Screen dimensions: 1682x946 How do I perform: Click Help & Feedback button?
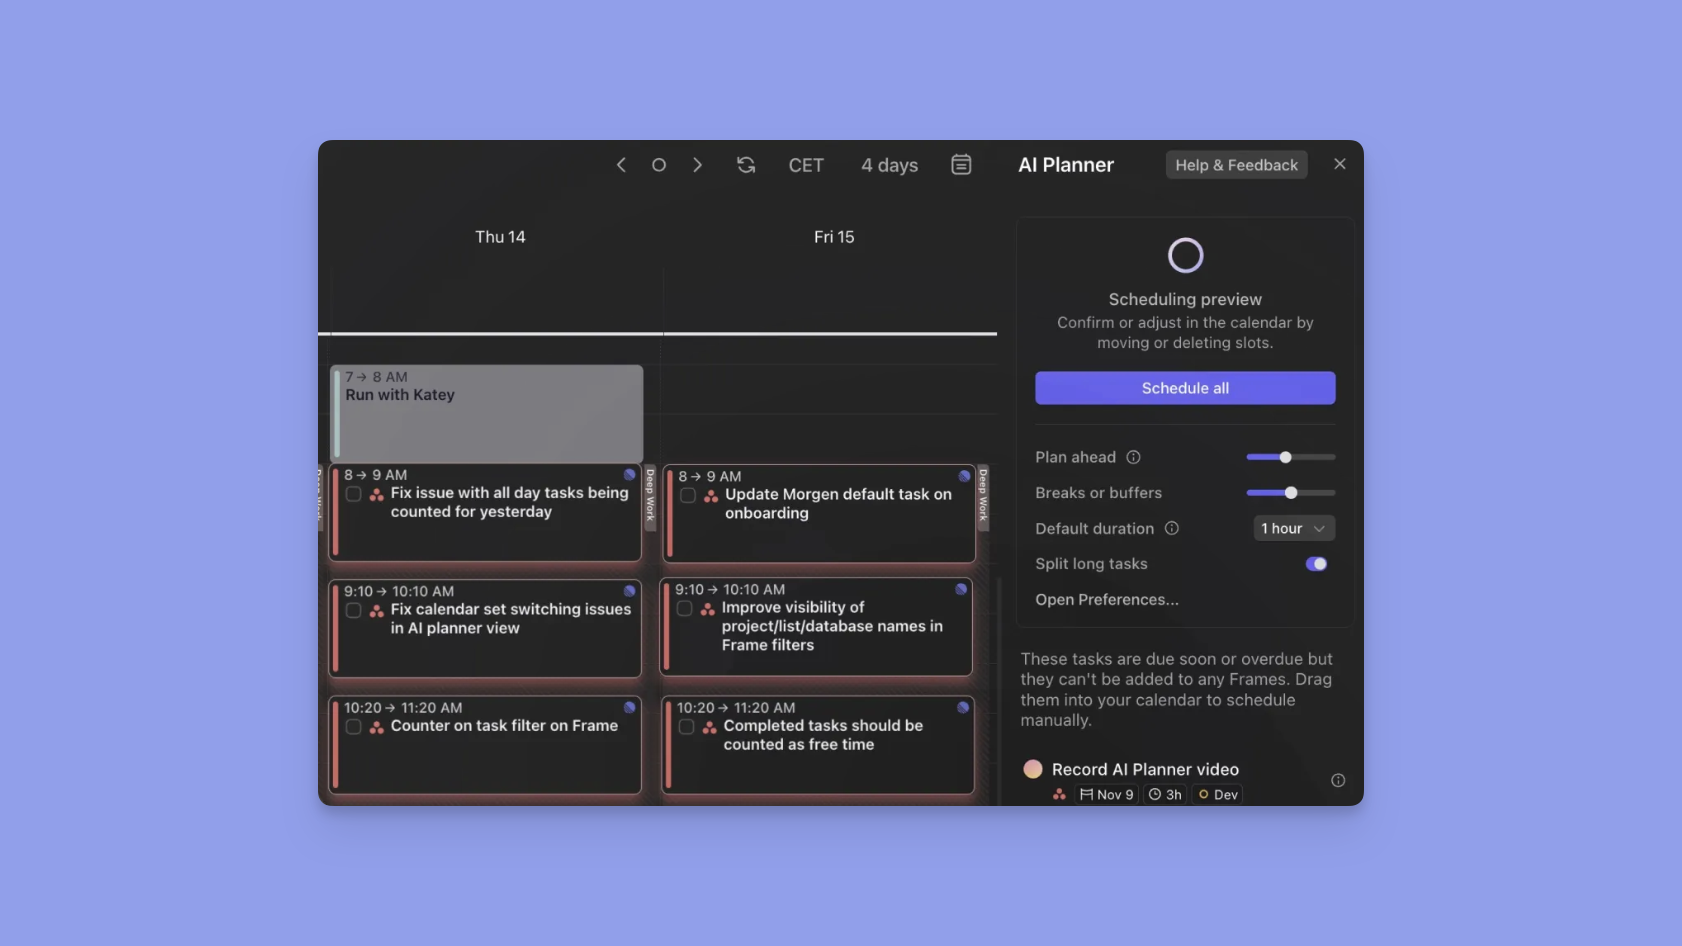[x=1236, y=165]
